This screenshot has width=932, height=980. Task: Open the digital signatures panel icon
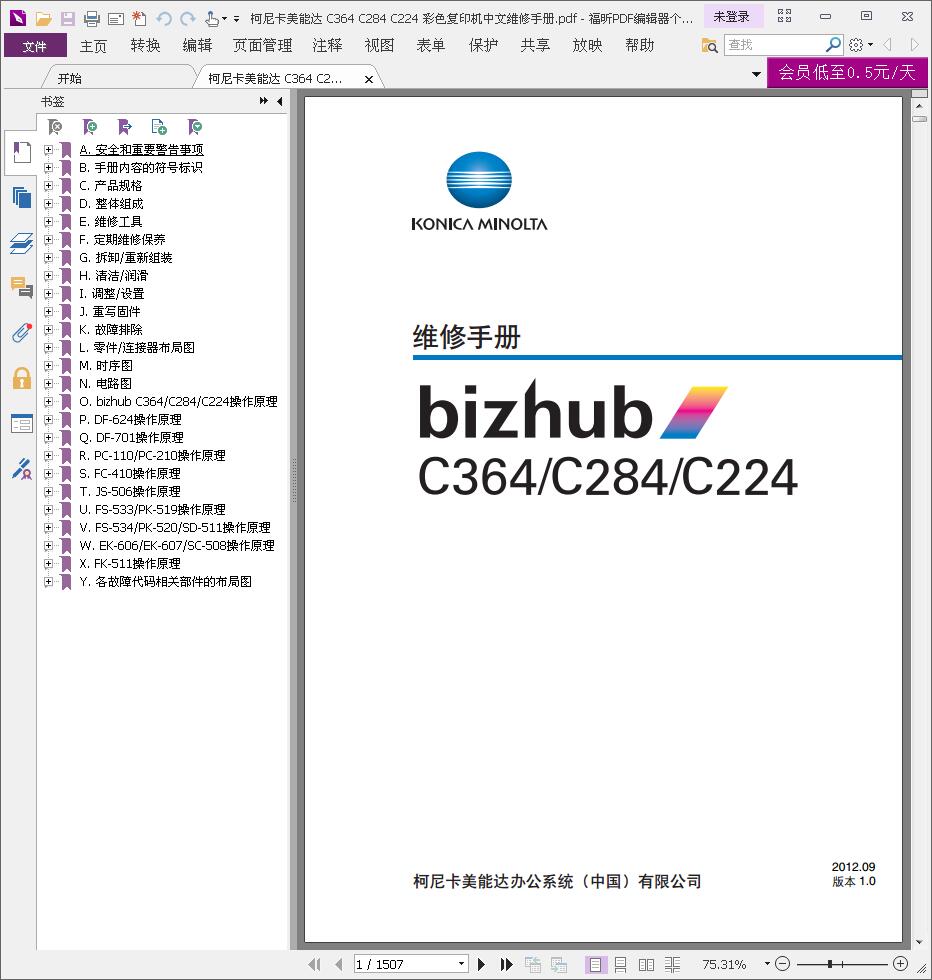(22, 469)
